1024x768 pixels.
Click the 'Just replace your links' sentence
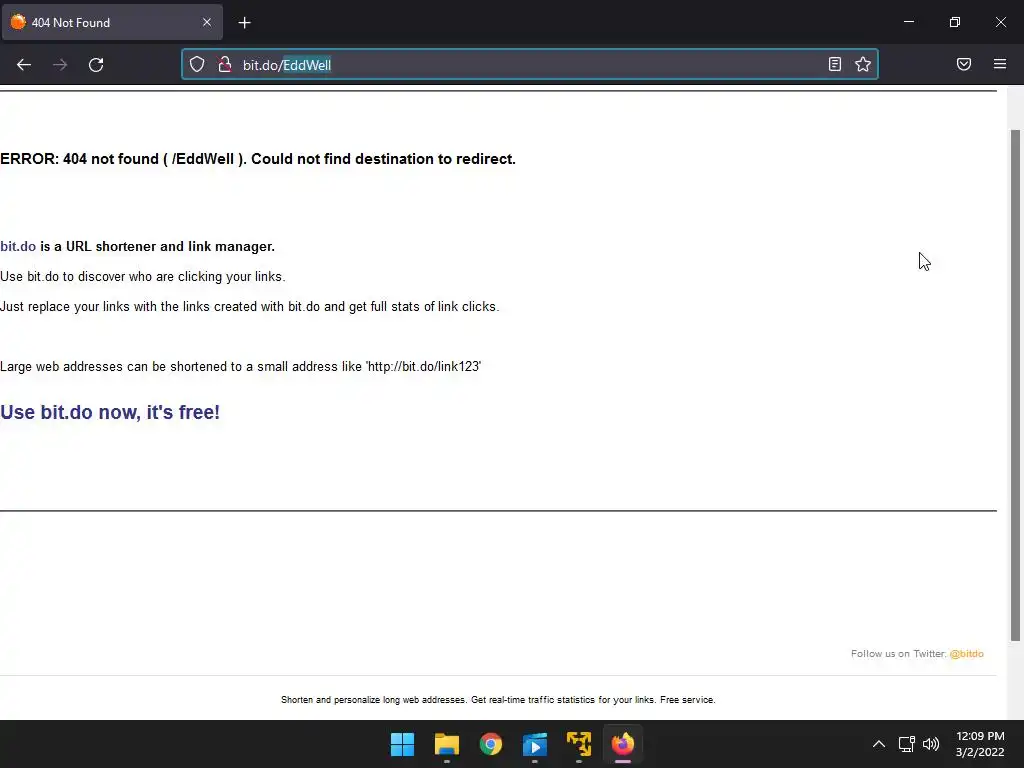pyautogui.click(x=249, y=306)
